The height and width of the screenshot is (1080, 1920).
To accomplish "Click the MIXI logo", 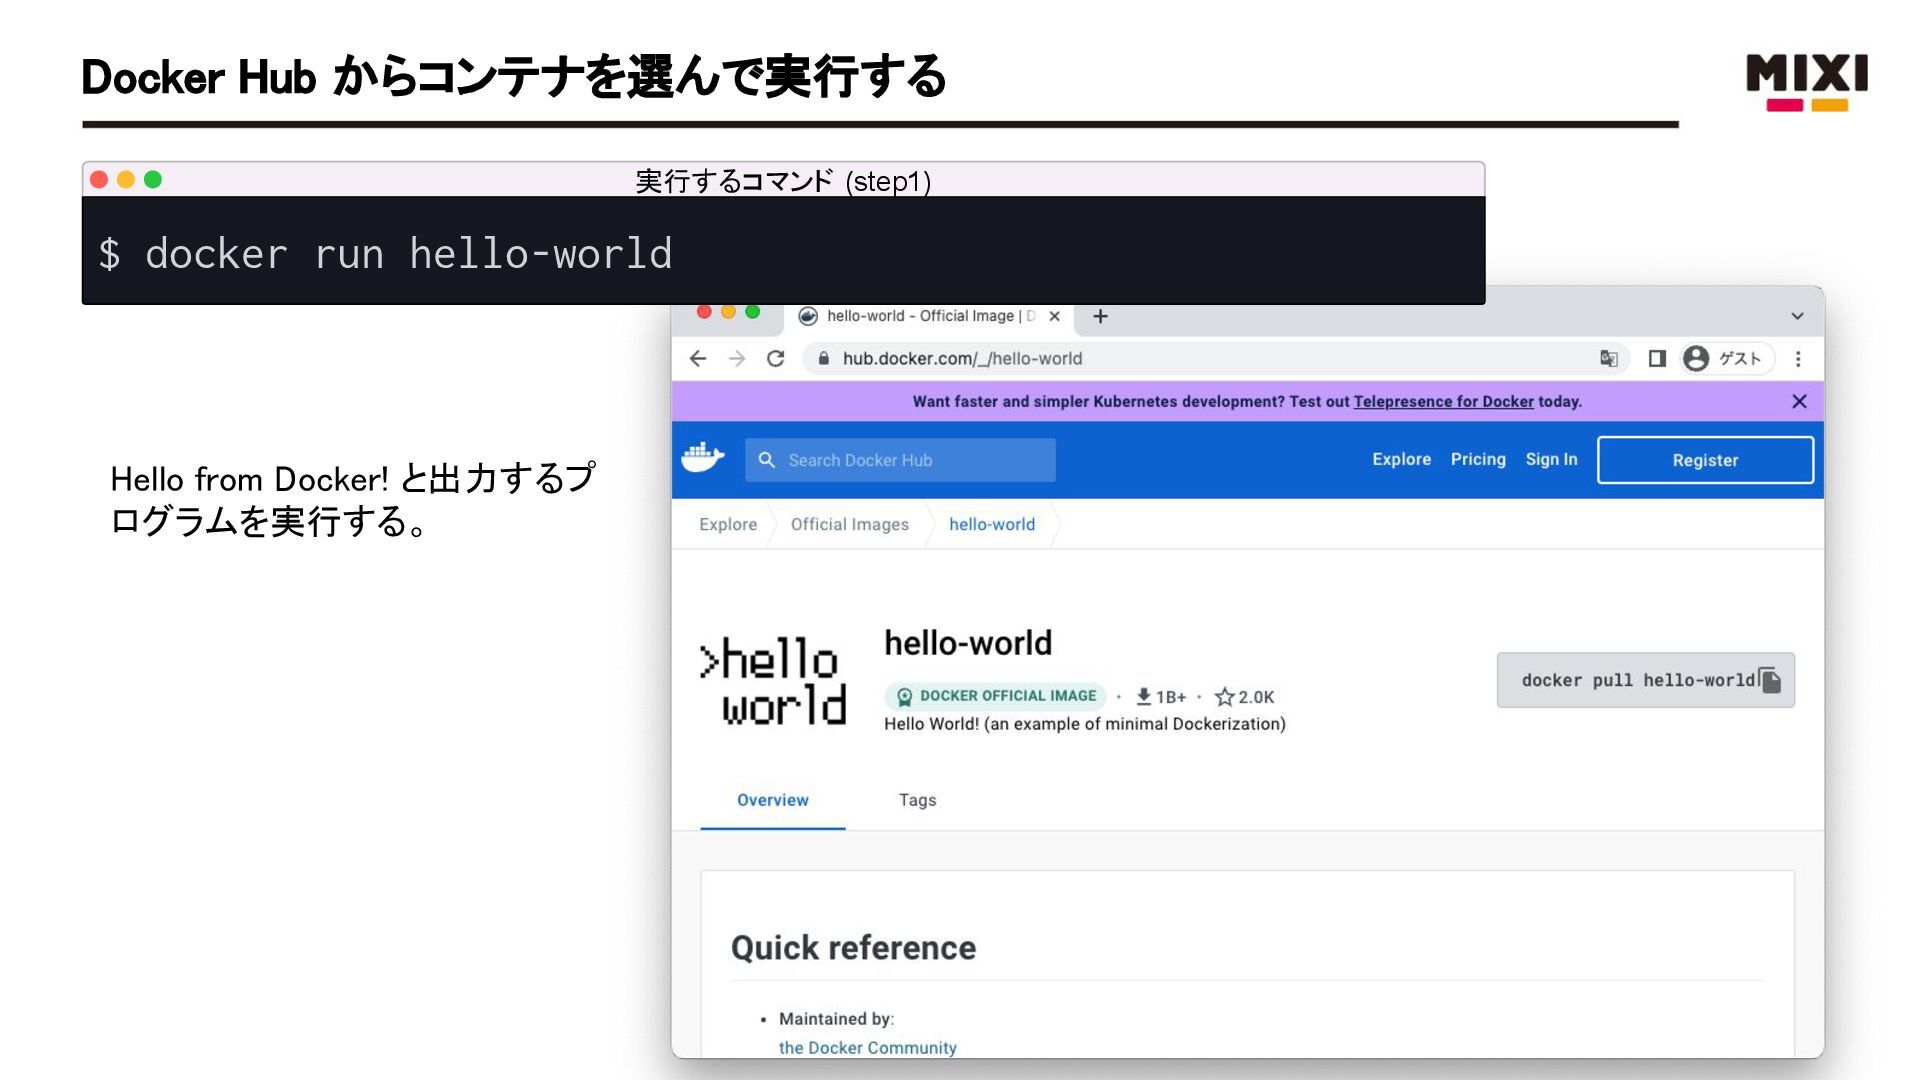I will click(1806, 82).
